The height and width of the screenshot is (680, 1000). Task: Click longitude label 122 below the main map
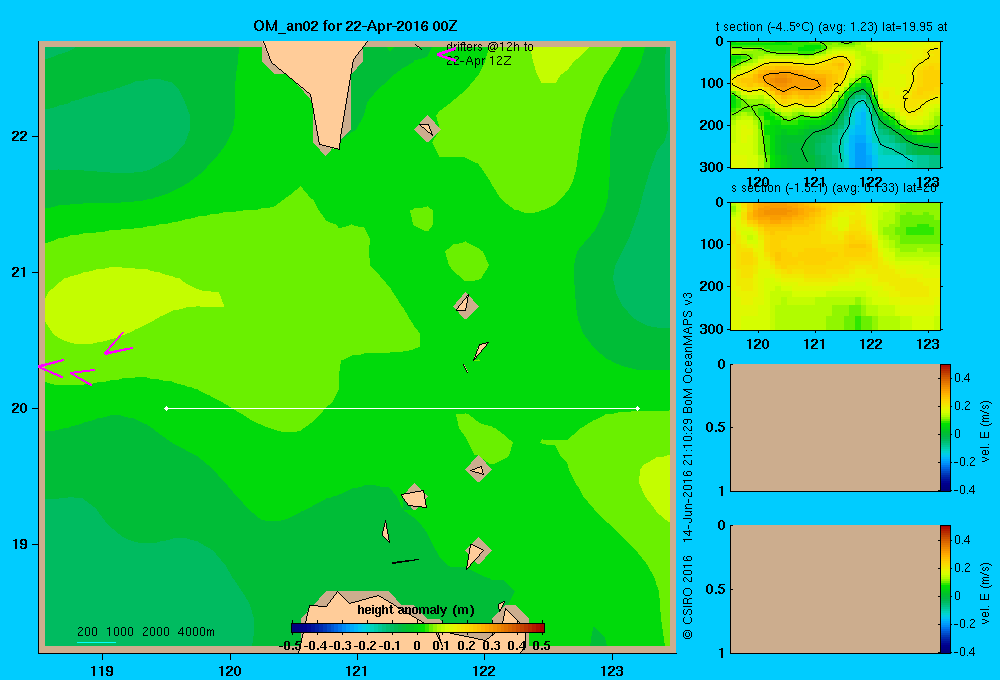click(x=484, y=670)
